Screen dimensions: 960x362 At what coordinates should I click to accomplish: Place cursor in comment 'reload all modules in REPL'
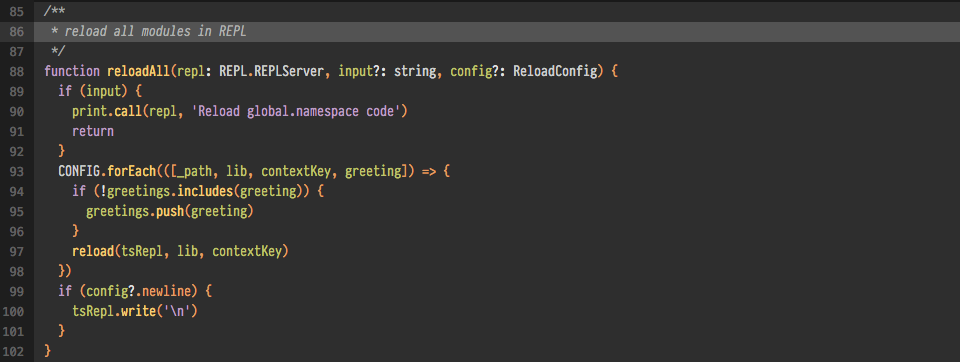coord(155,31)
